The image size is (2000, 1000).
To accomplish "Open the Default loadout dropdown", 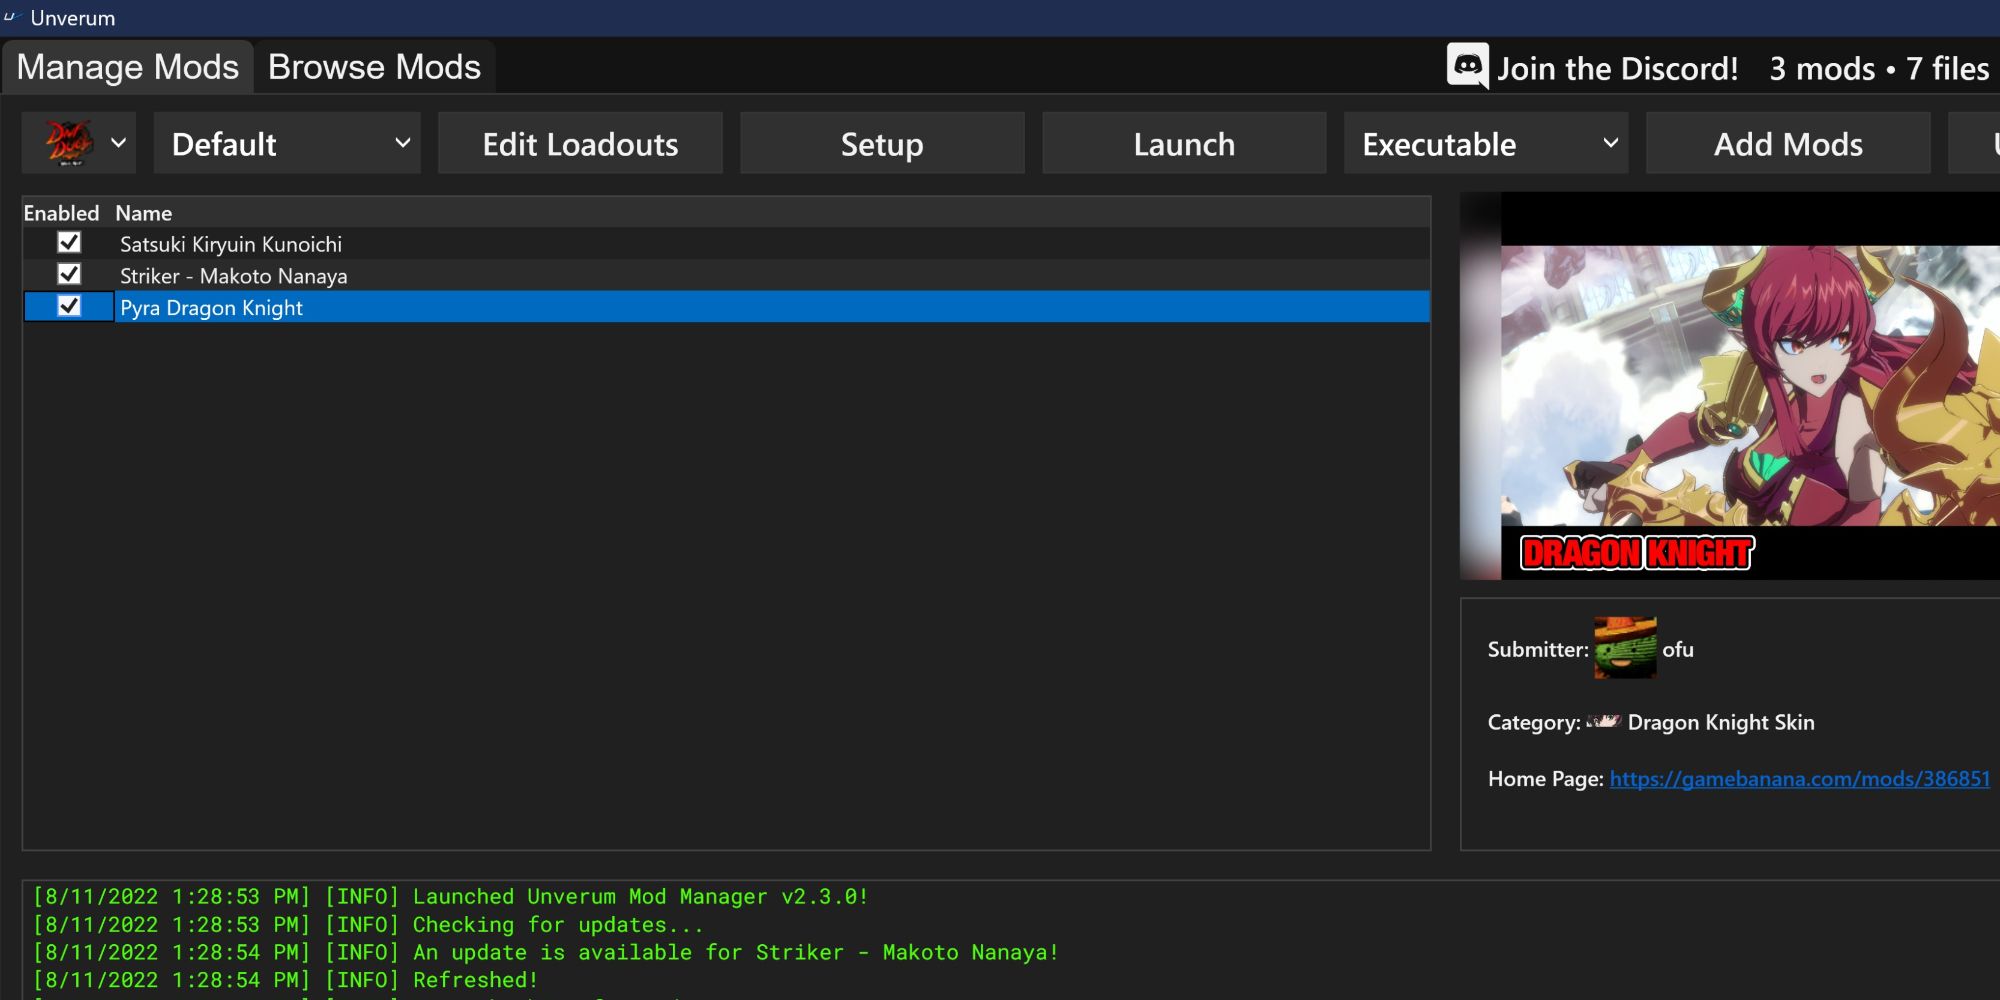I will pos(287,143).
